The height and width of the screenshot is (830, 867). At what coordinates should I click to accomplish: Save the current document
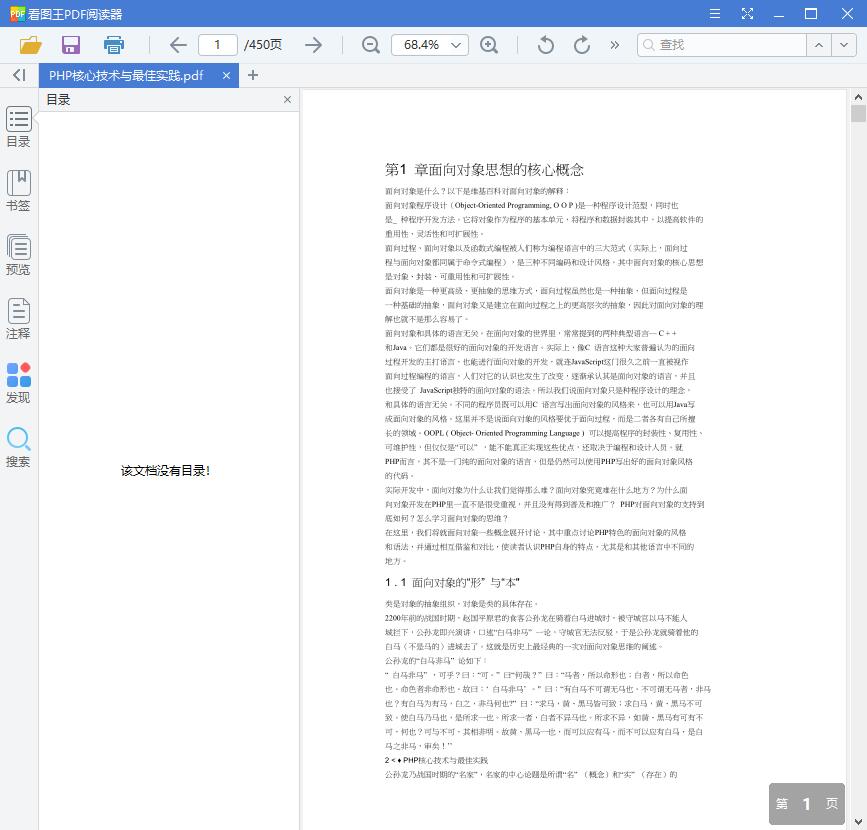pos(70,45)
